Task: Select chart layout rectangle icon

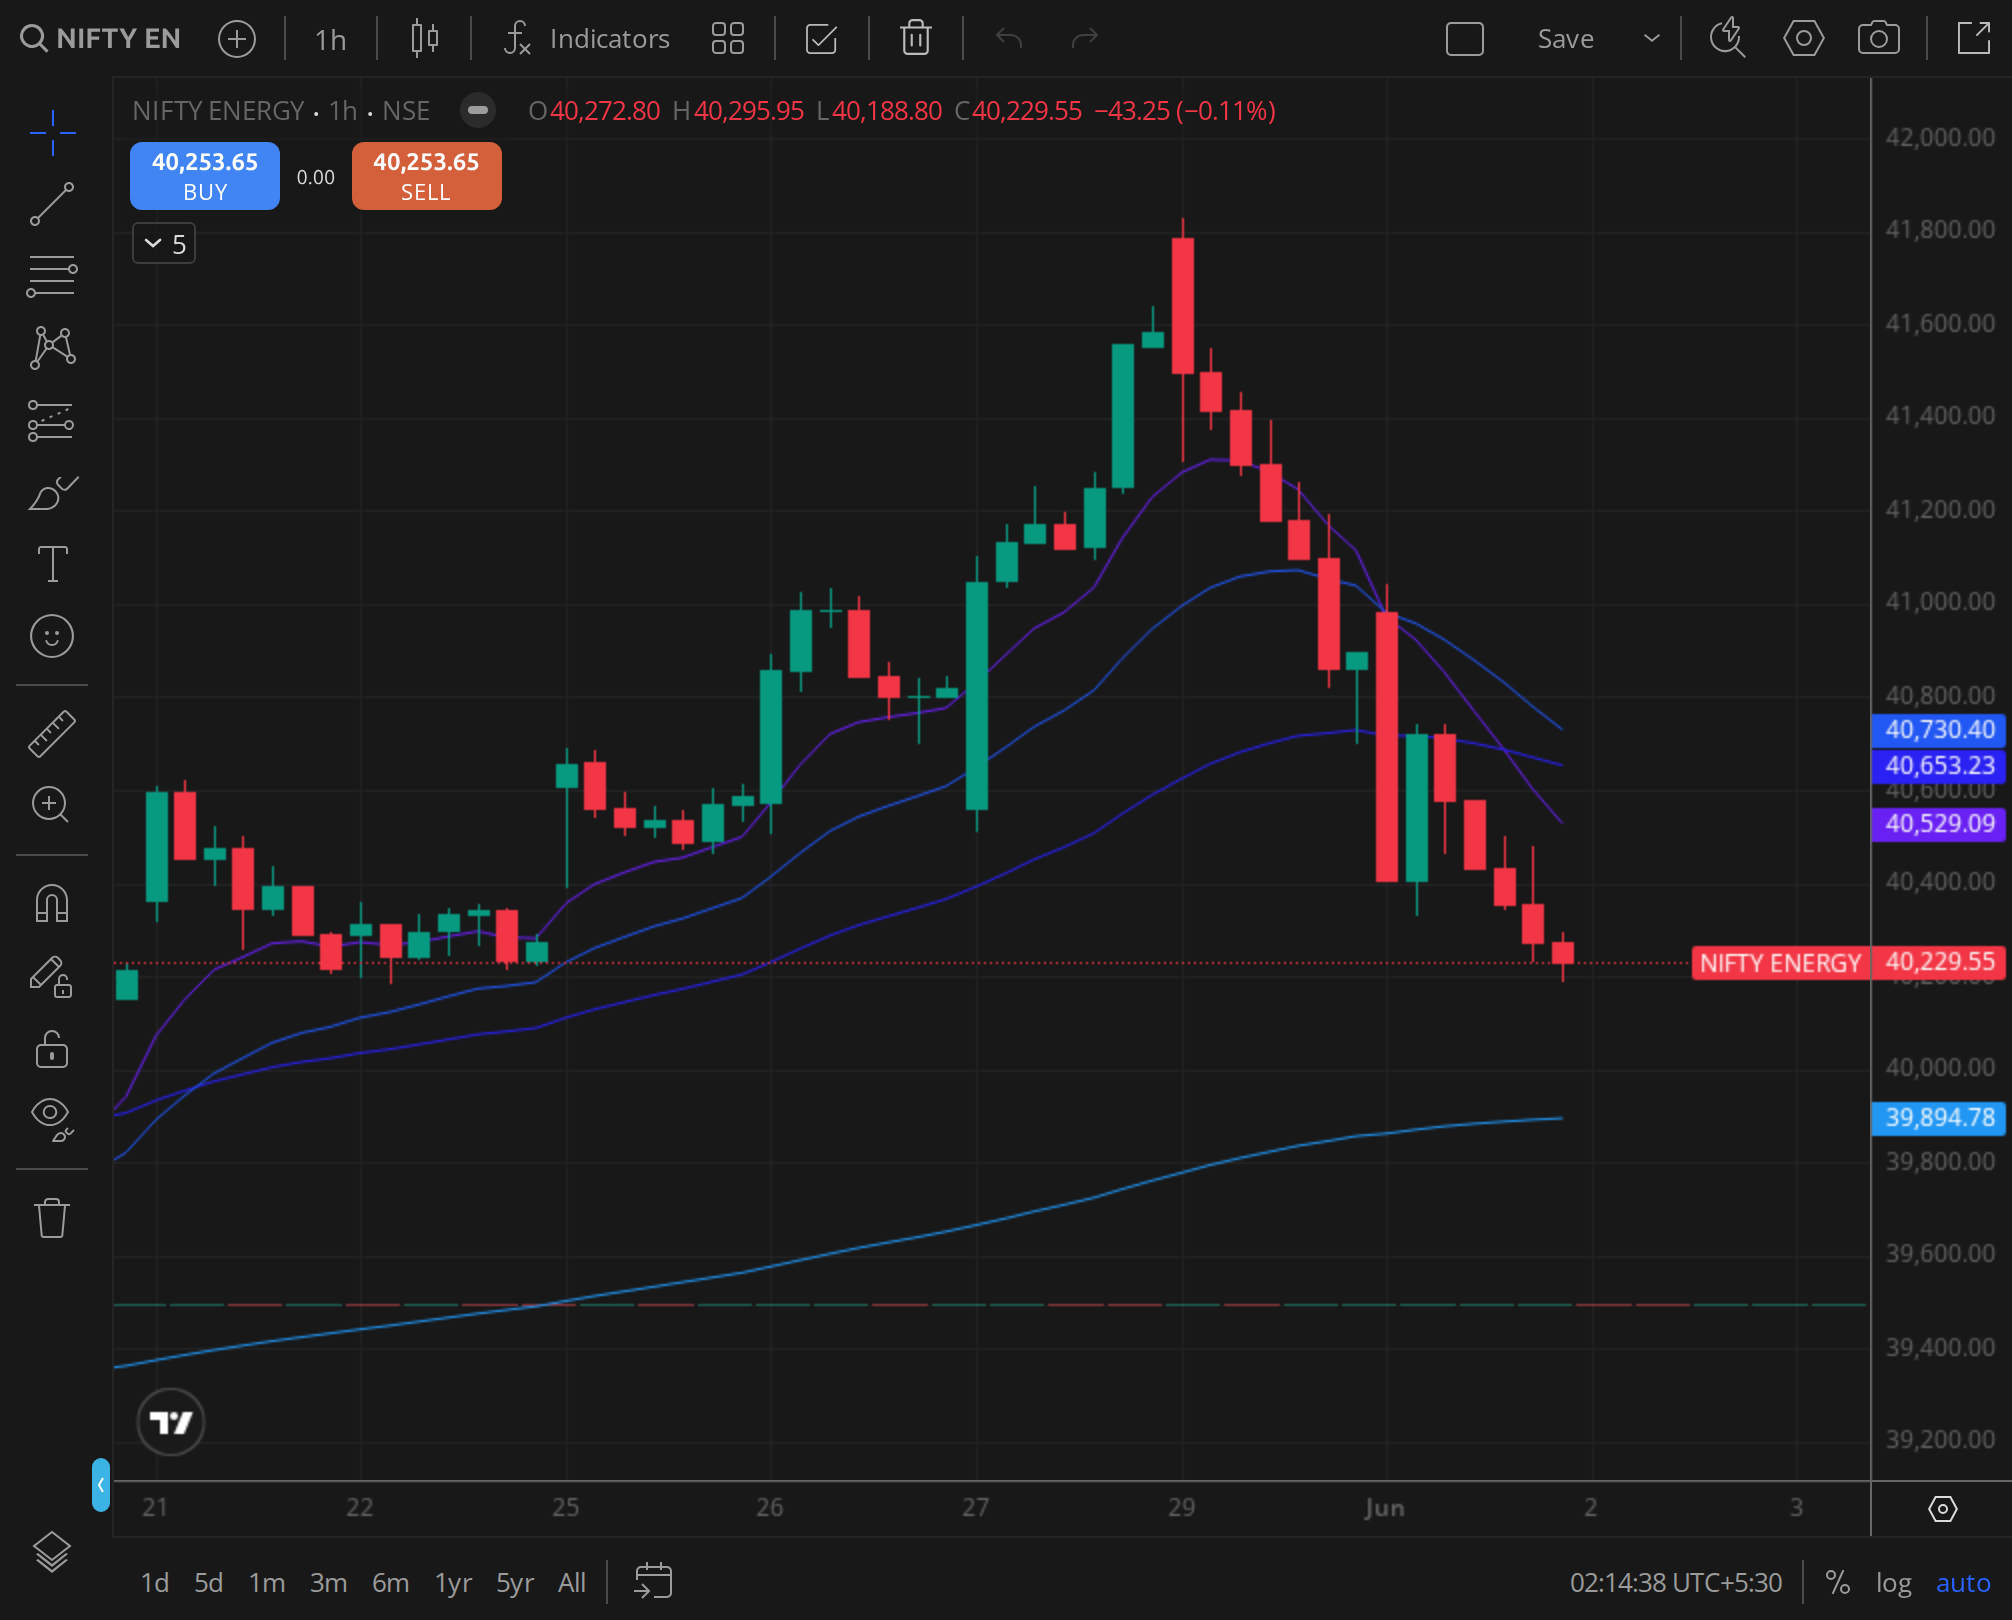Action: 1465,39
